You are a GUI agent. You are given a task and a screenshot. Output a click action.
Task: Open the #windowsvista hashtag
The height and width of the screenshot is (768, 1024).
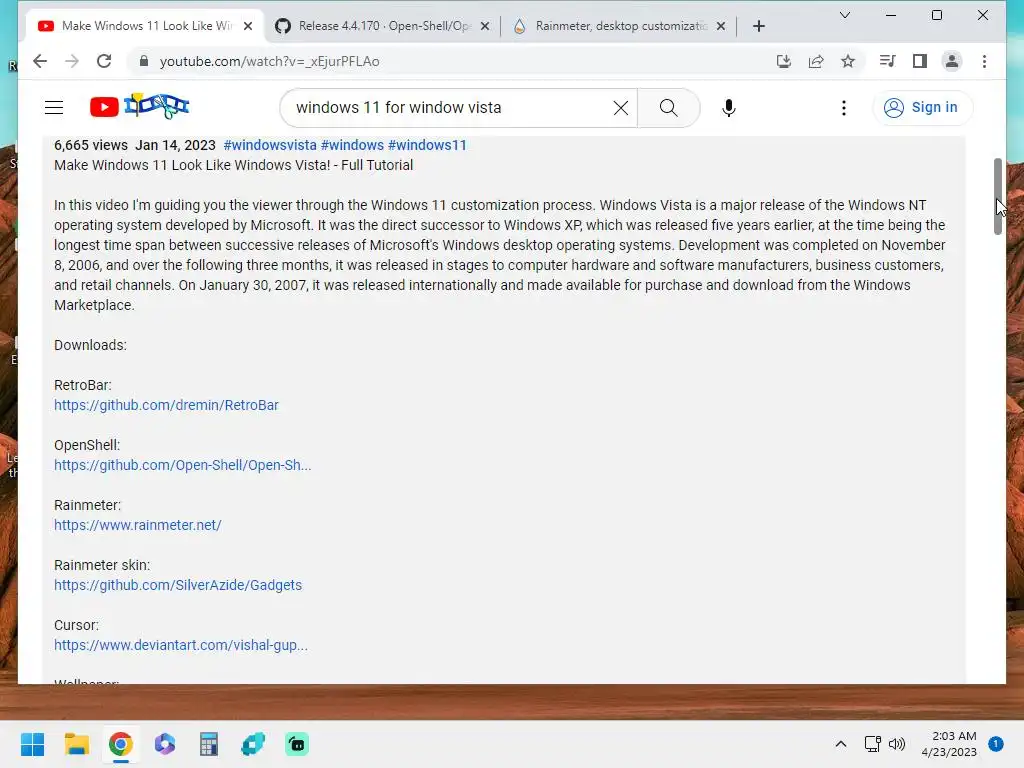(270, 145)
